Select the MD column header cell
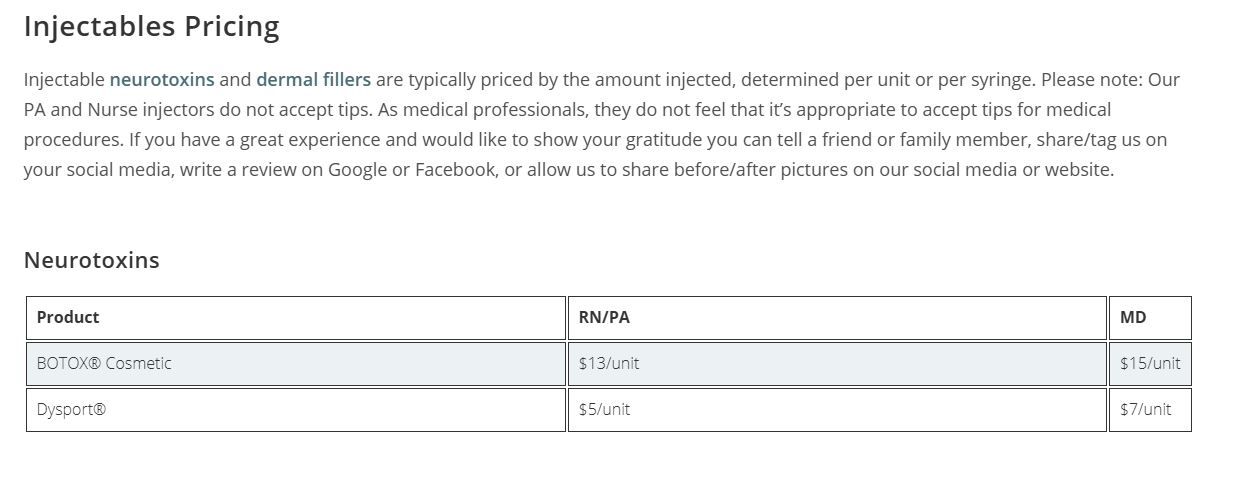The image size is (1243, 484). tap(1133, 317)
